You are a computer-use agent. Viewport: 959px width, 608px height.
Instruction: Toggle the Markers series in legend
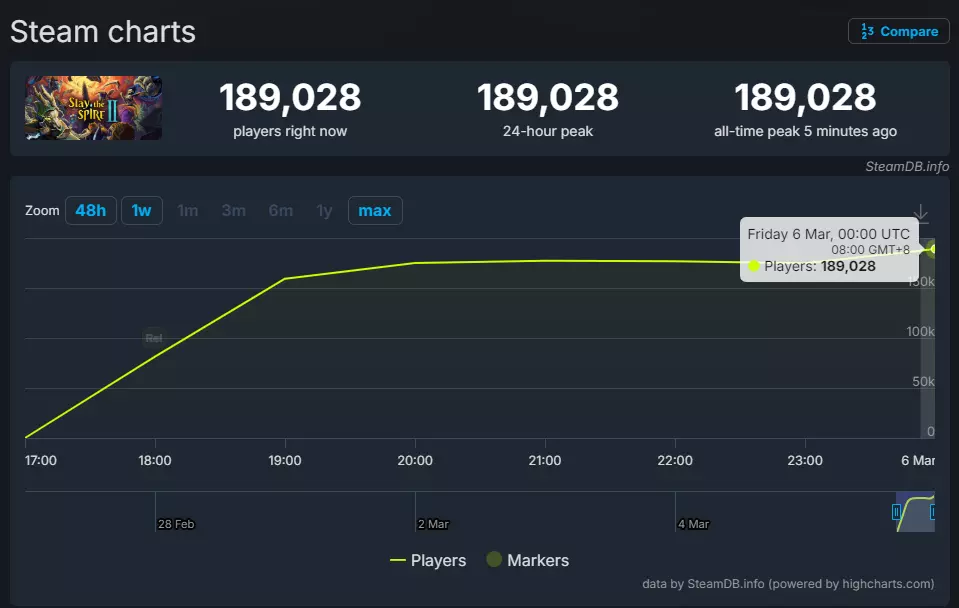pyautogui.click(x=527, y=560)
